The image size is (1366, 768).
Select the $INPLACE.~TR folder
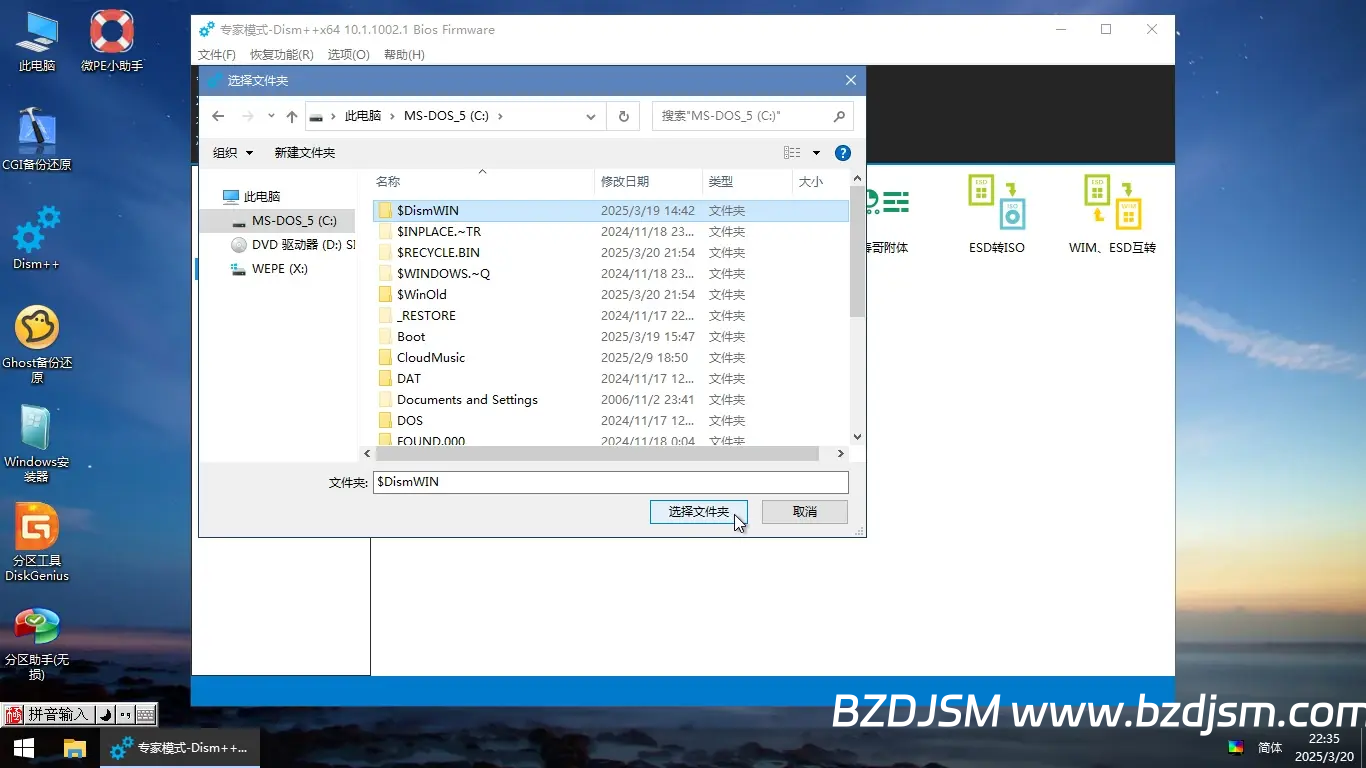click(x=611, y=232)
